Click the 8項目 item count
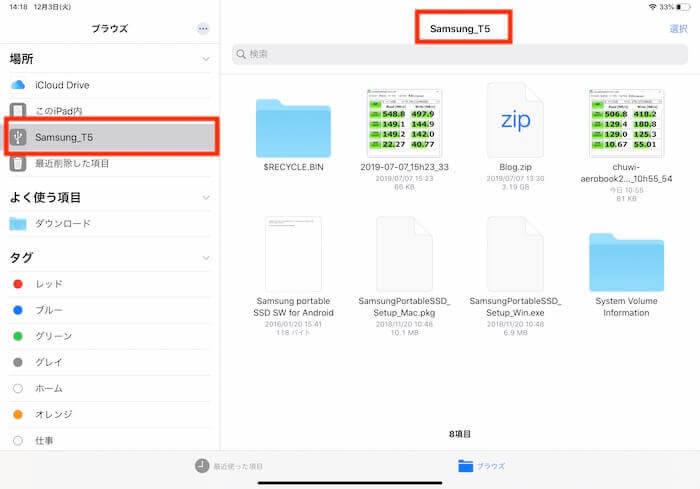 460,434
